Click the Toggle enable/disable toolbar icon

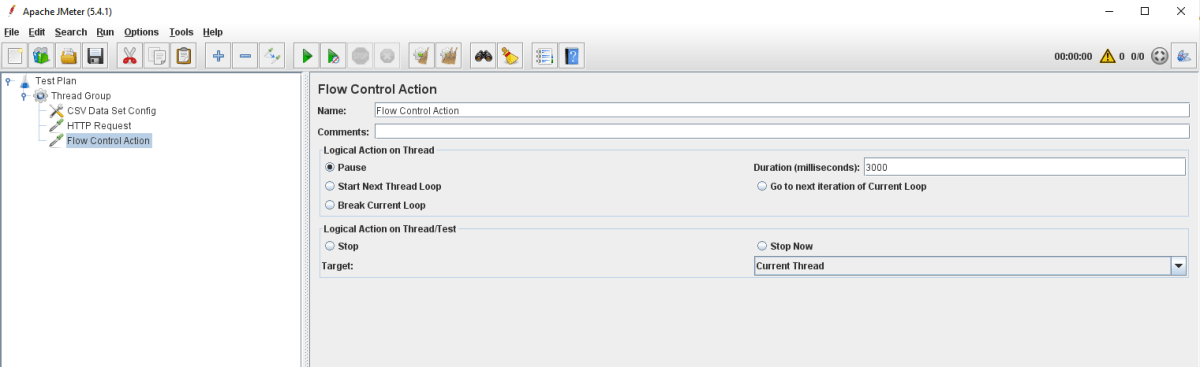pyautogui.click(x=272, y=56)
